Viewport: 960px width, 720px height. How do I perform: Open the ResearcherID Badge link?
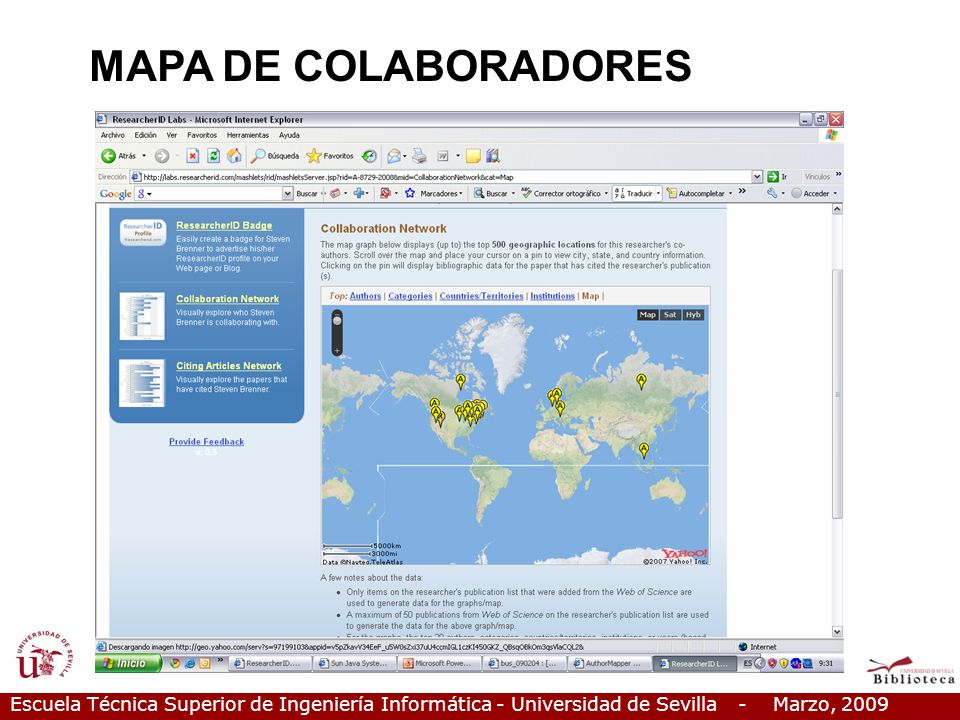point(224,225)
